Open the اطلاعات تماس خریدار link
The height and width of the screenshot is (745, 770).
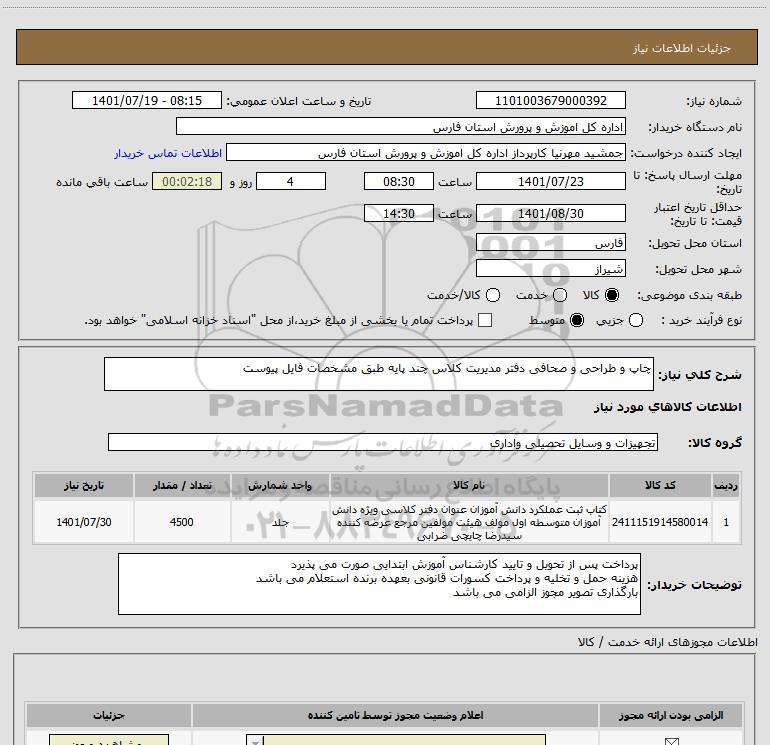[168, 153]
